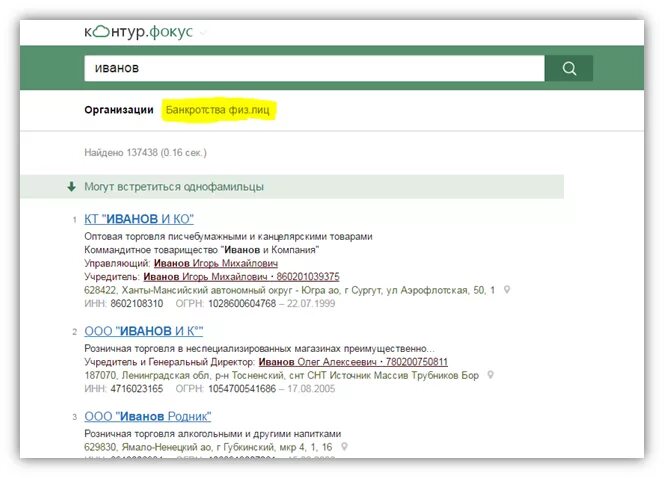Open dropdown chevron next to Контур.Фокус logo
Image resolution: width=664 pixels, height=478 pixels.
203,33
